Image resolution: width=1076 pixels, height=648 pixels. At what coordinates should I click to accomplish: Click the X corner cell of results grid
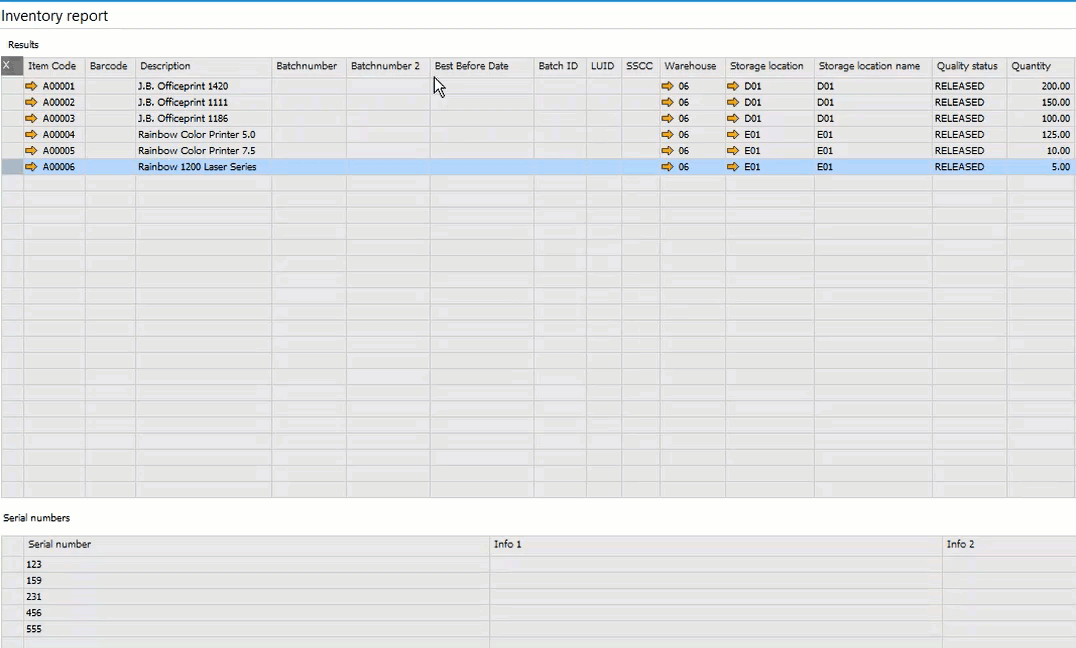[x=11, y=66]
